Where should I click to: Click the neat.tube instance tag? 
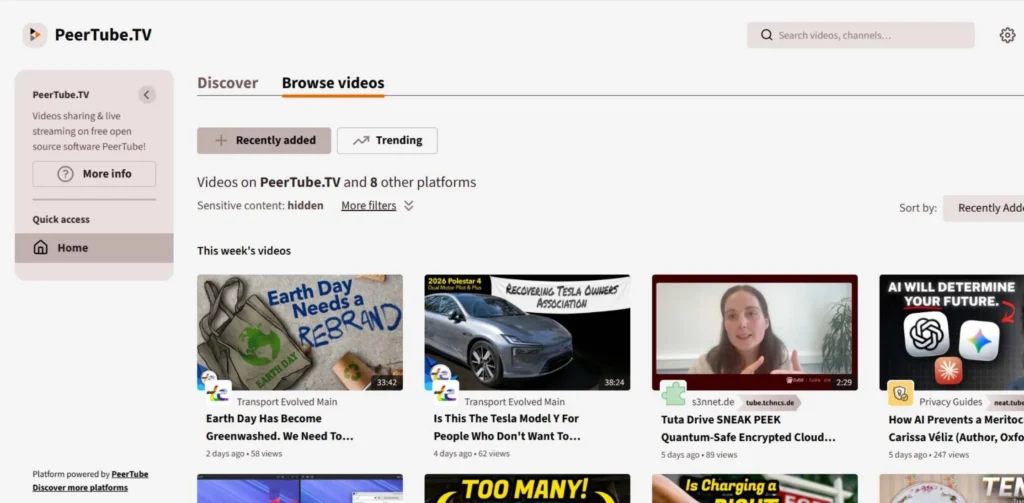click(x=1006, y=402)
